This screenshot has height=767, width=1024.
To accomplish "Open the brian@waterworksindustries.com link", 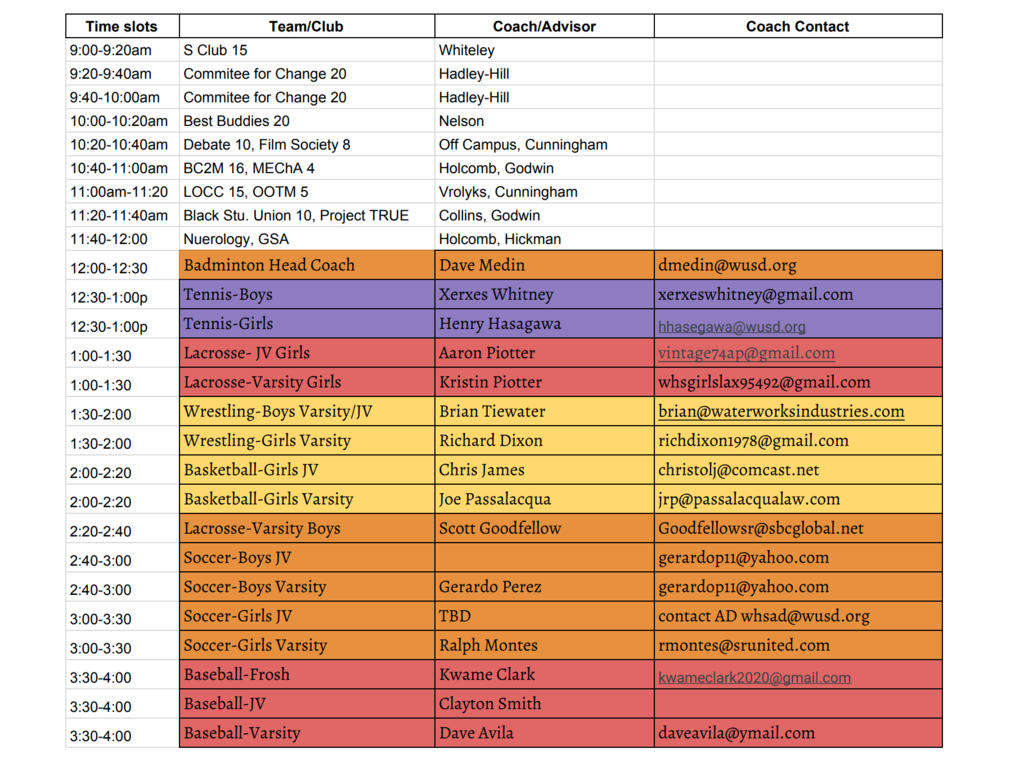I will click(781, 412).
